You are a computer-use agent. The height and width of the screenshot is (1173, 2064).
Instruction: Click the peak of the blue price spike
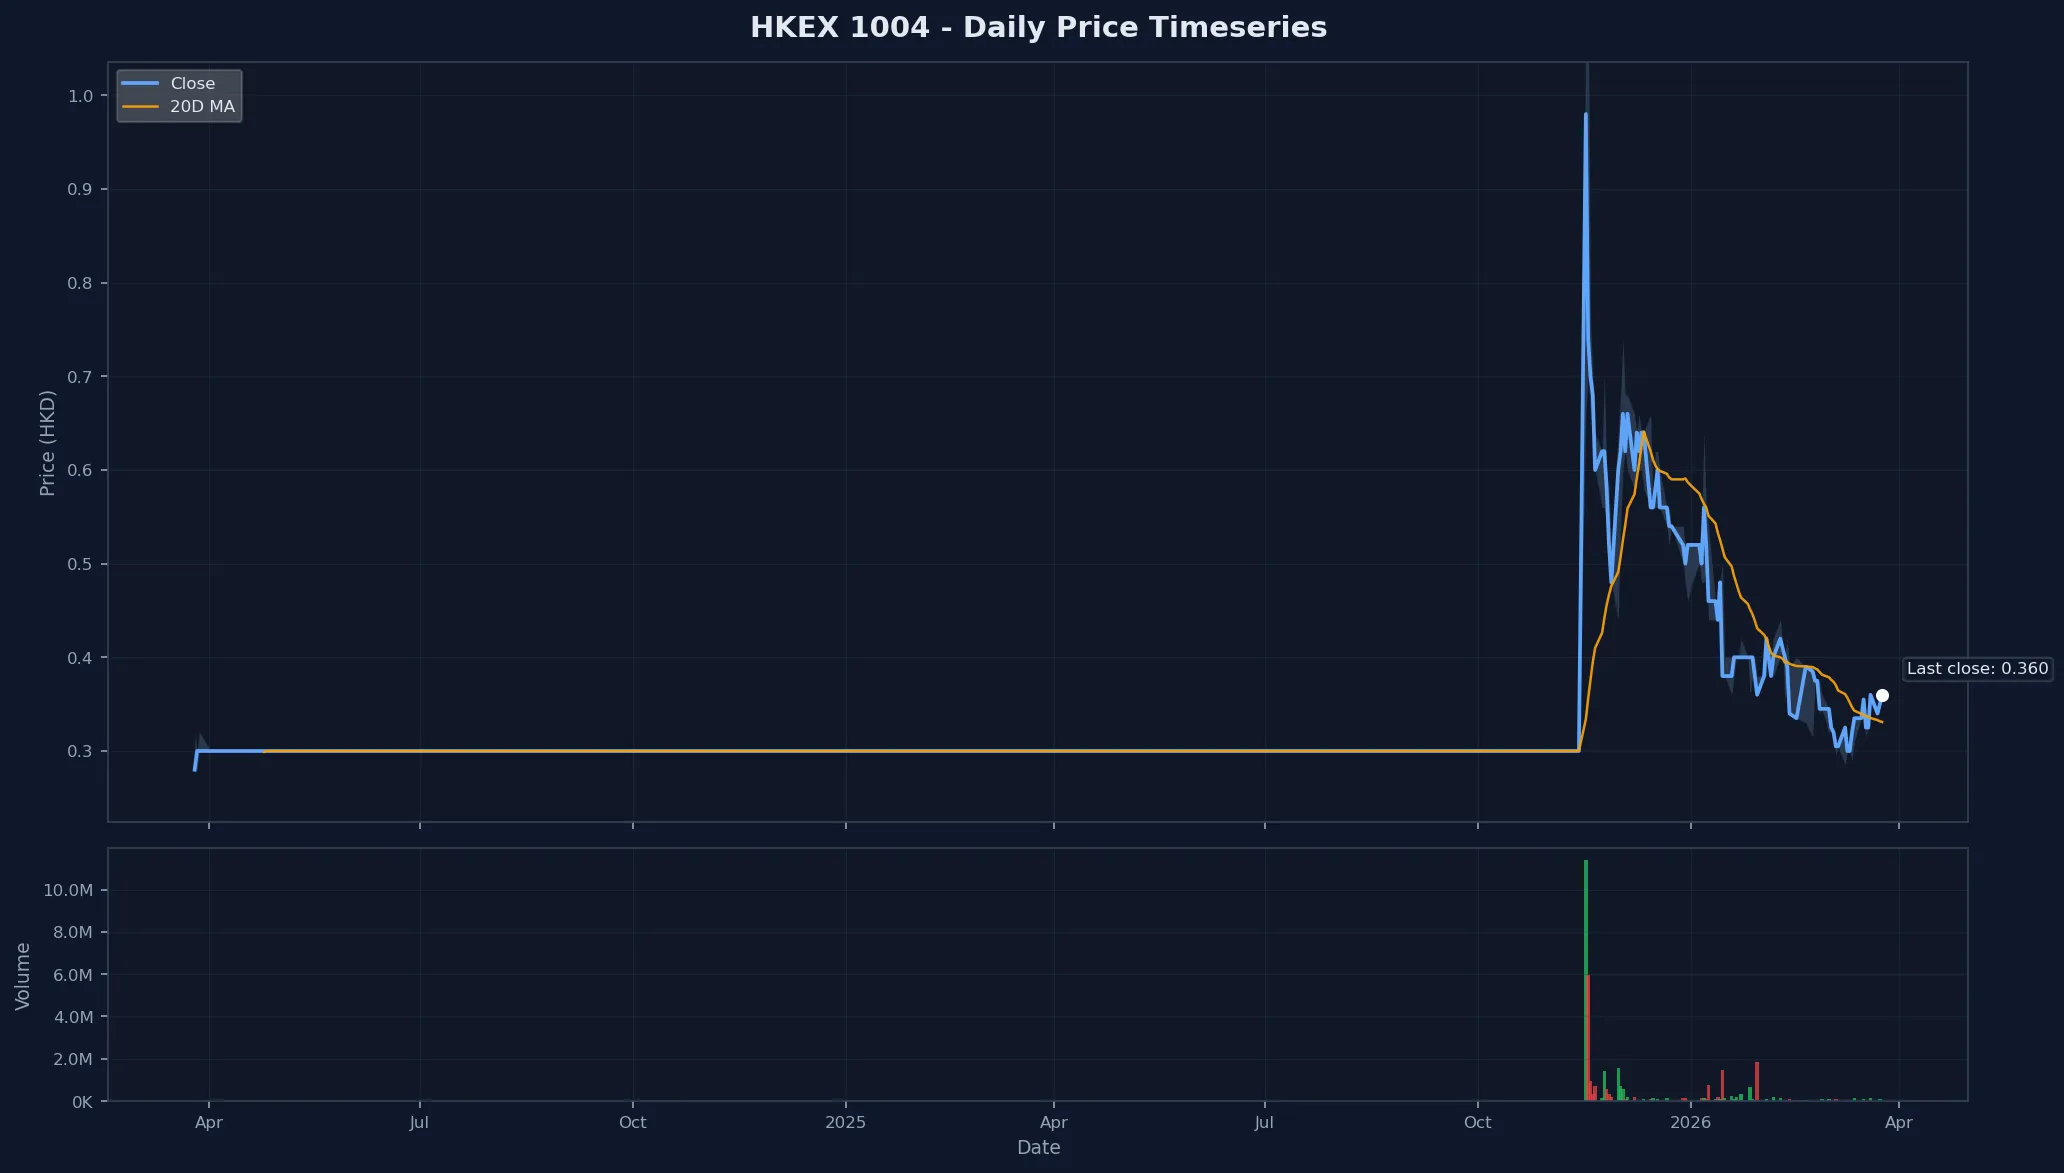tap(1586, 115)
